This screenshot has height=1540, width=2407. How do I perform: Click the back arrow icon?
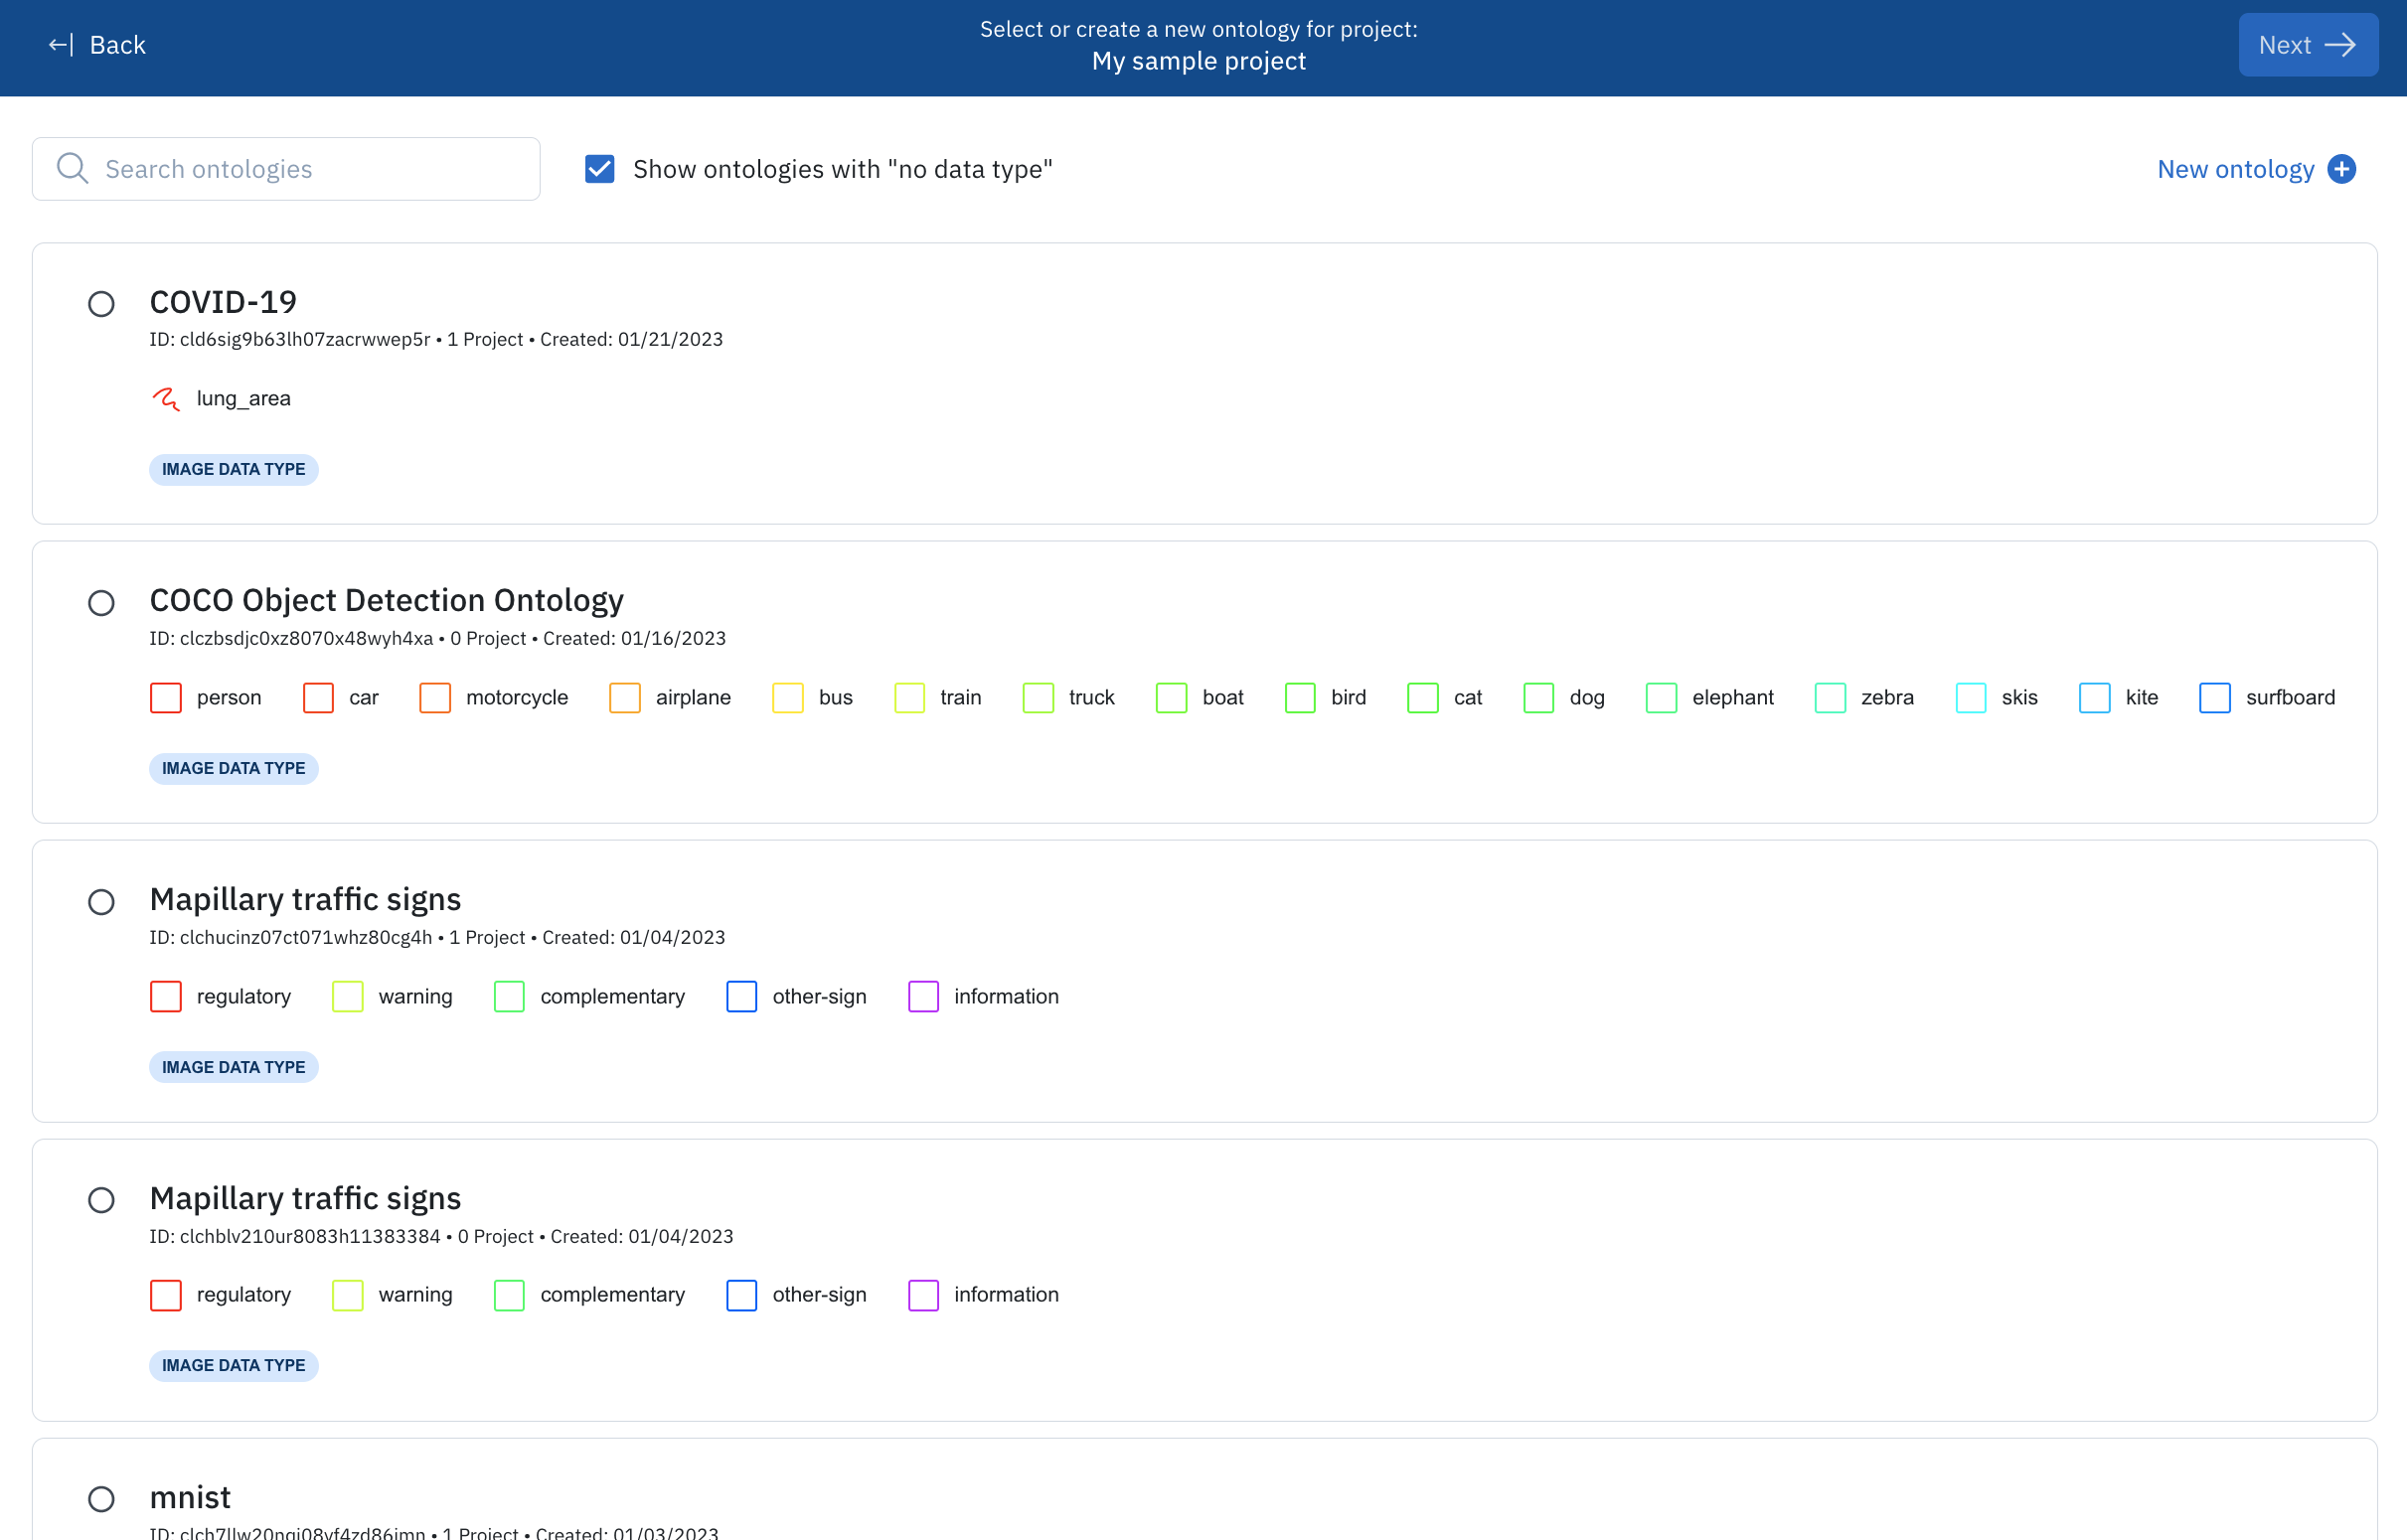(60, 45)
